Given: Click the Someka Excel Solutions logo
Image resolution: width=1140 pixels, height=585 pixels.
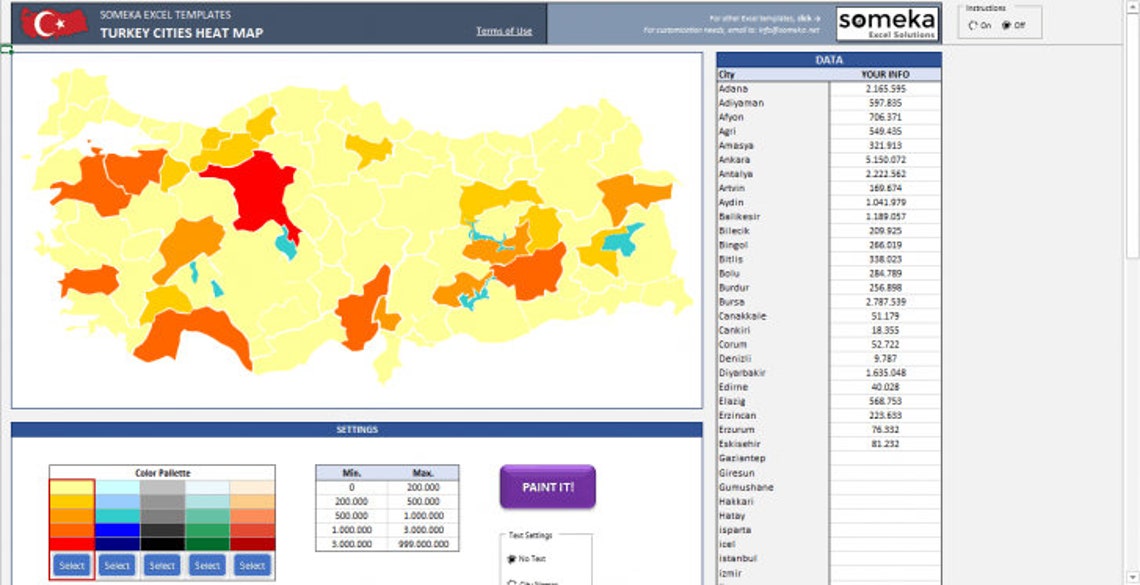Looking at the screenshot, I should point(886,22).
